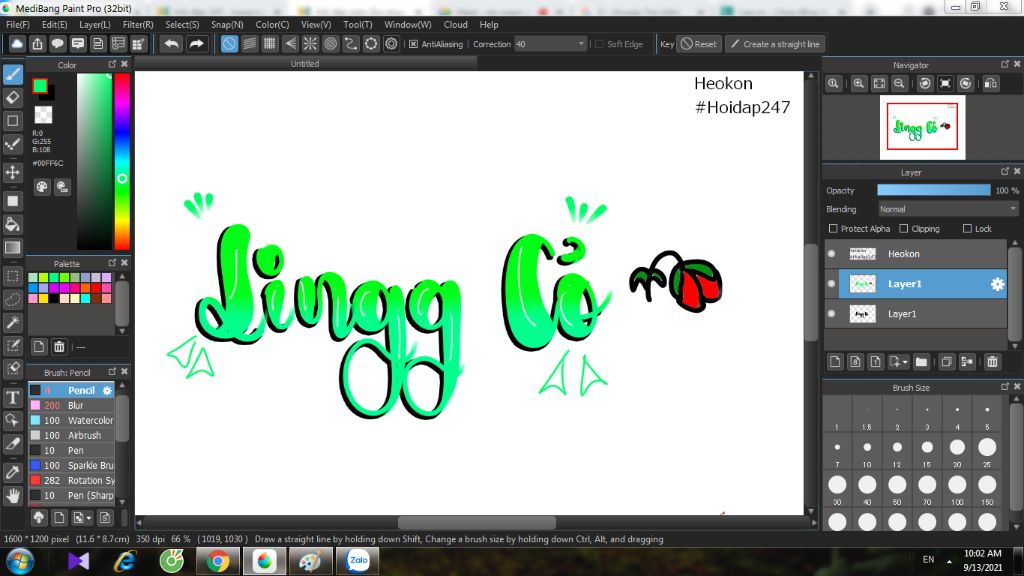Turn snap off using the toolbar icon
Viewport: 1024px width, 576px height.
pyautogui.click(x=229, y=44)
